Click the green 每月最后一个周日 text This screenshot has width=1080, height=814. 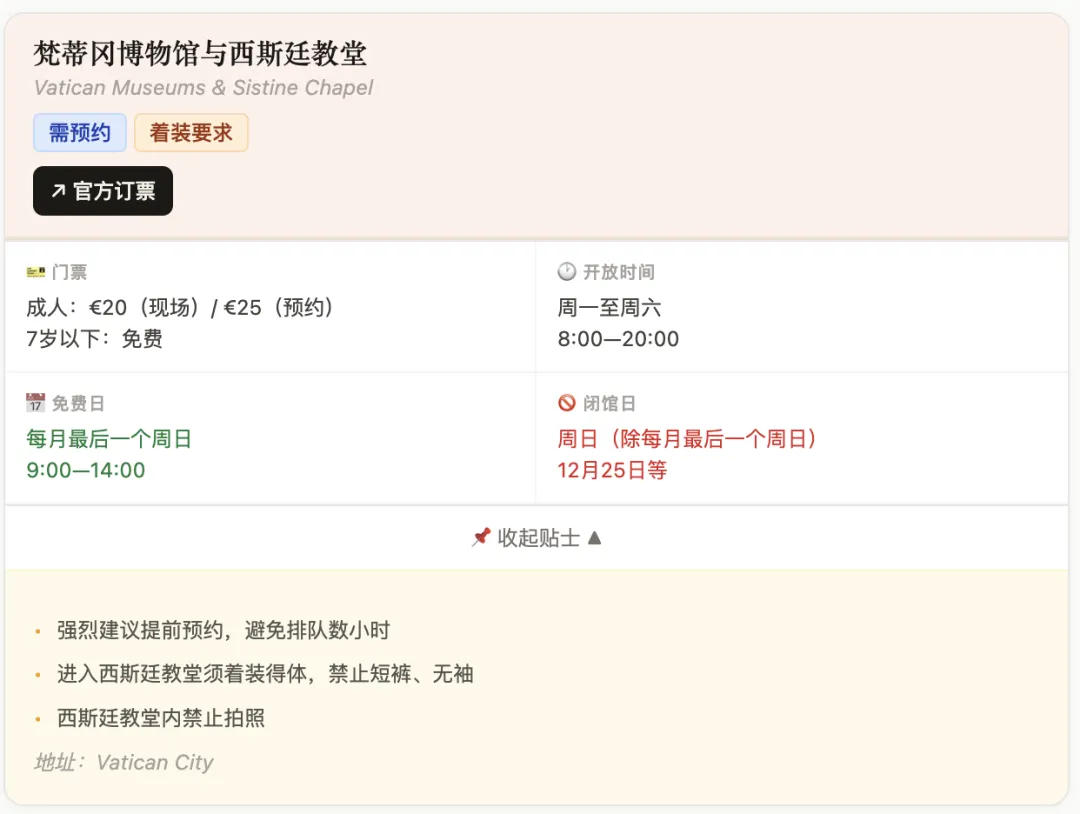click(x=109, y=439)
